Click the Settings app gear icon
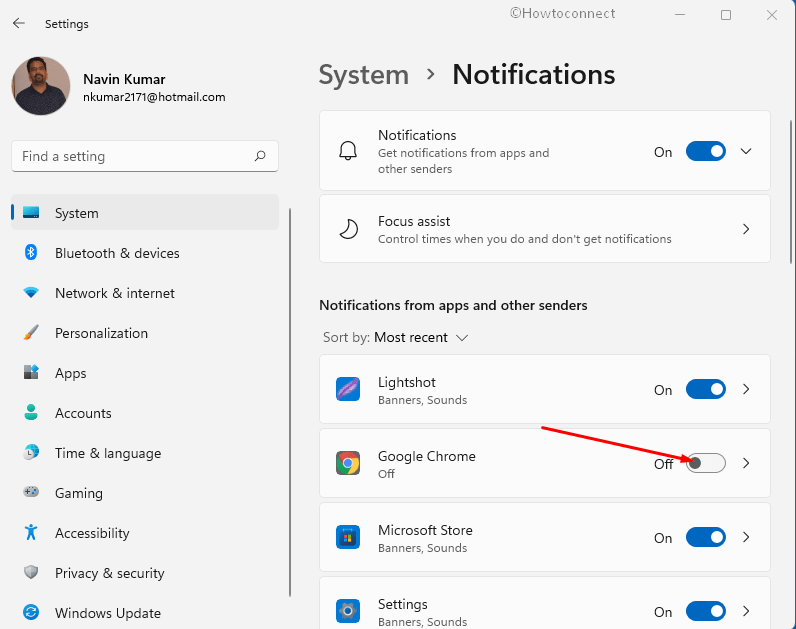796x629 pixels. click(348, 611)
